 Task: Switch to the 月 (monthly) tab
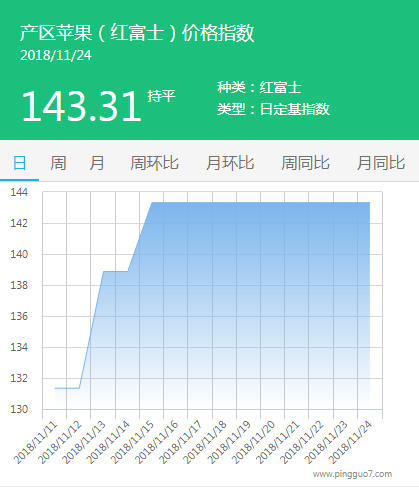97,163
